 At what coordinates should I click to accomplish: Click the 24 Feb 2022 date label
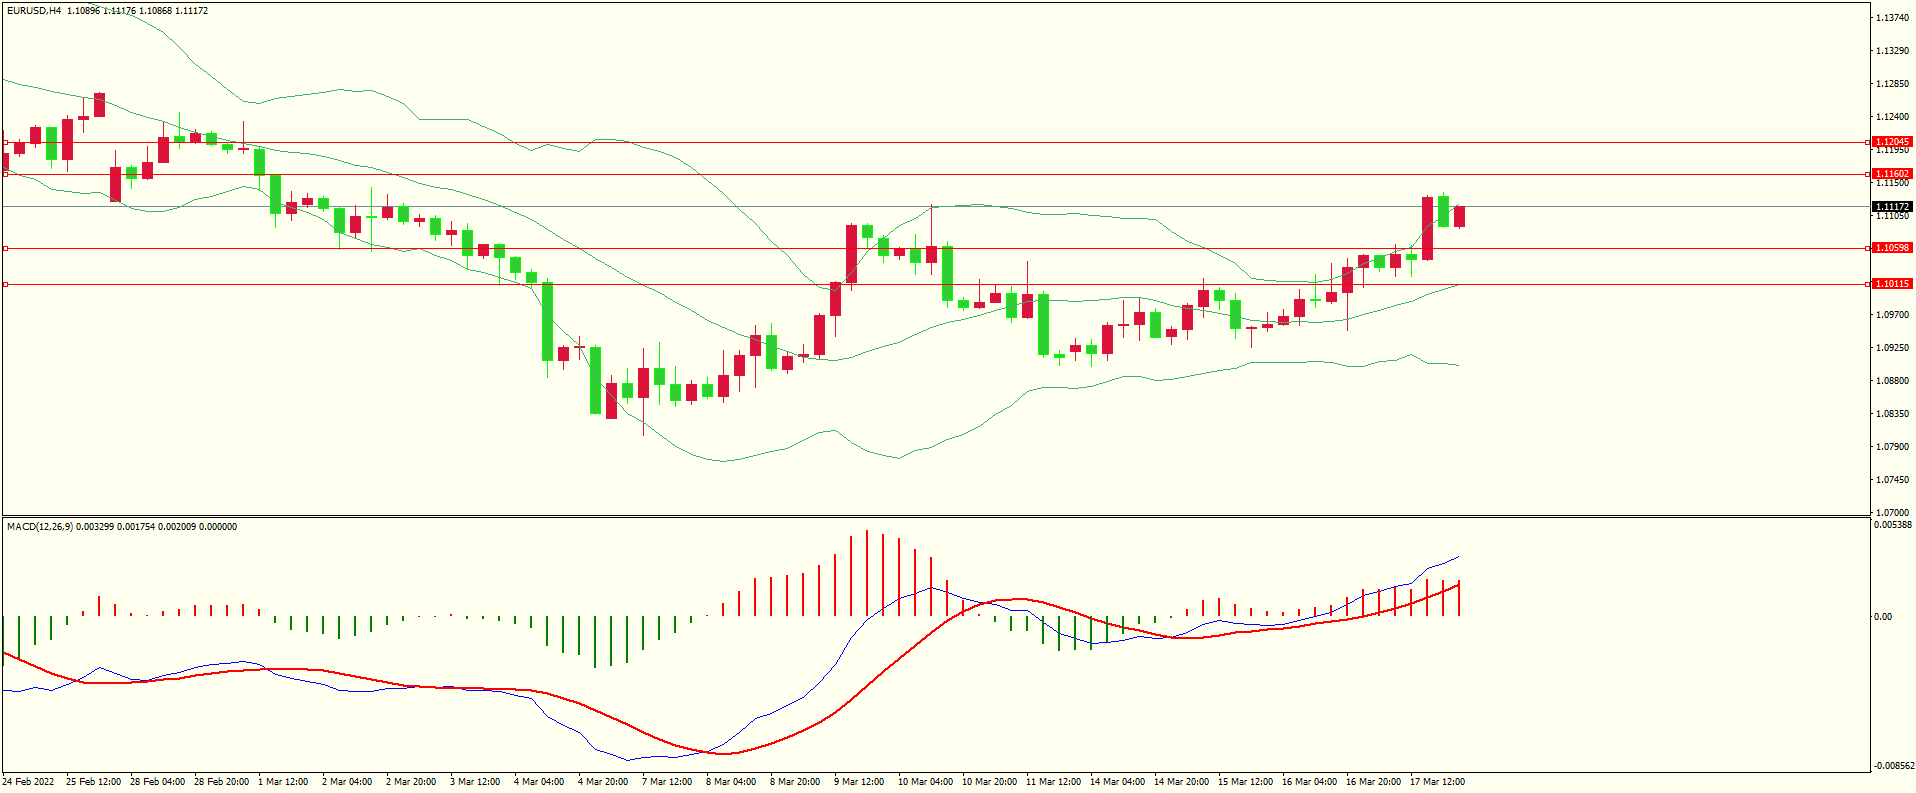pos(29,782)
